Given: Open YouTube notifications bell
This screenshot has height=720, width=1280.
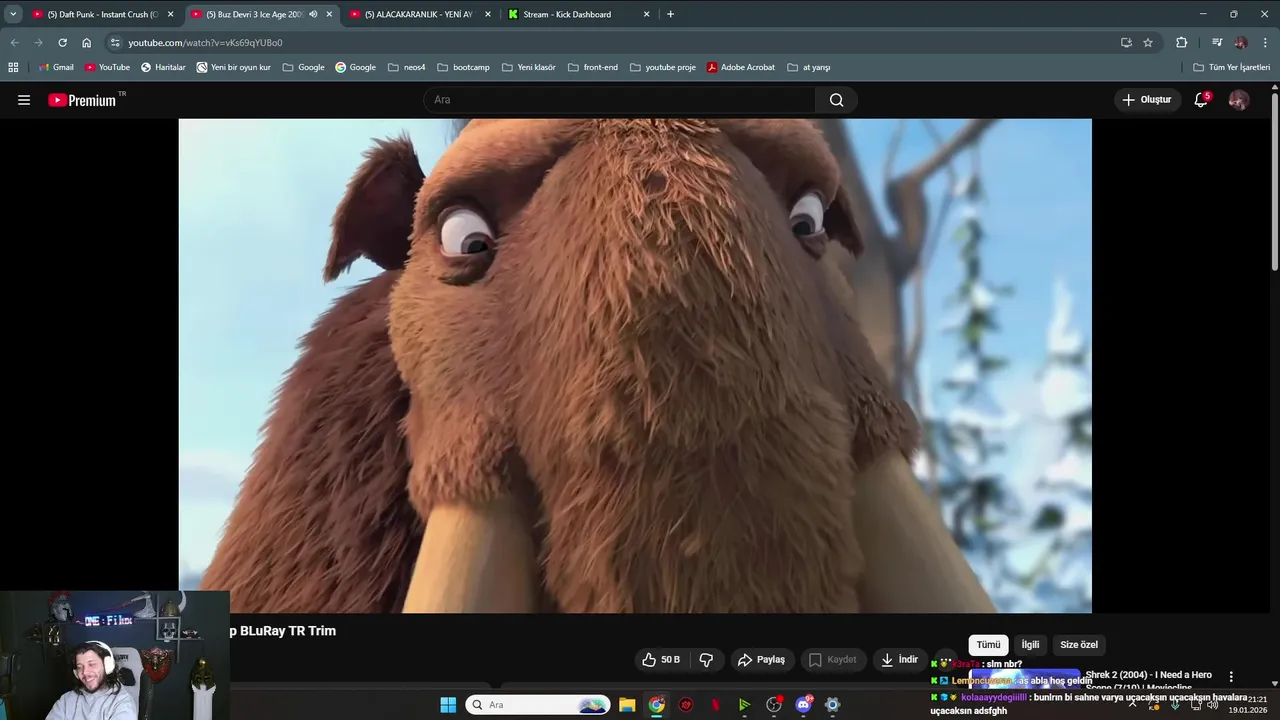Looking at the screenshot, I should point(1201,100).
